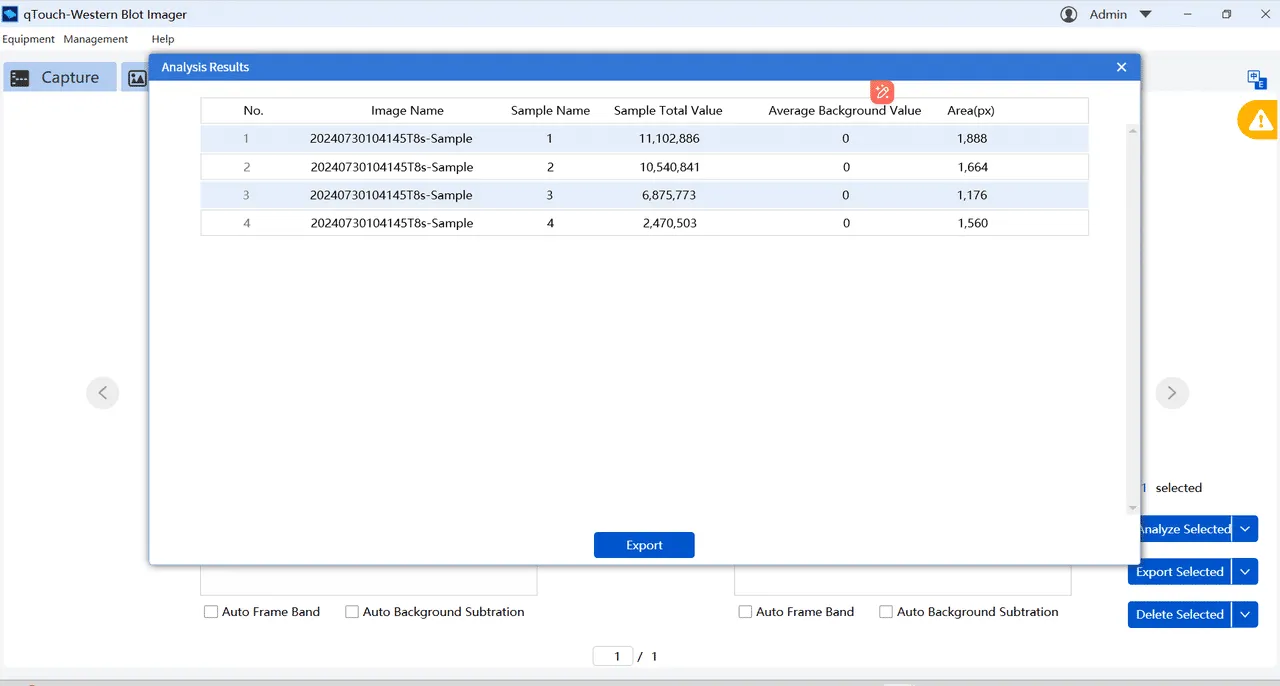Screen dimensions: 1280x686
Task: Click the Delete Selected button
Action: pos(1179,614)
